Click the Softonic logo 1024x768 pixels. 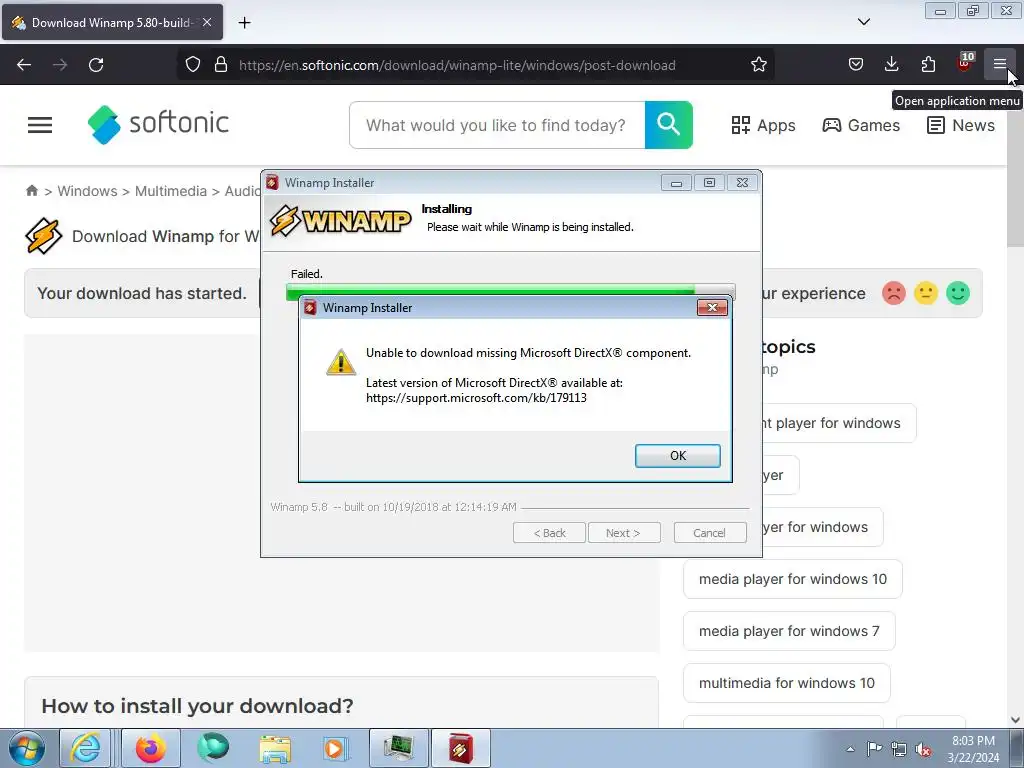click(x=158, y=124)
